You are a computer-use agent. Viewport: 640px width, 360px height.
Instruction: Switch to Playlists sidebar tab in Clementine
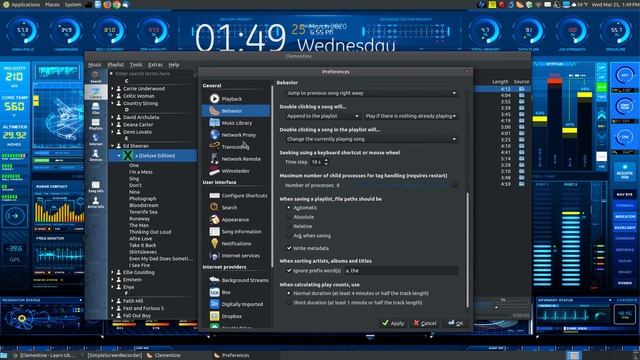96,124
